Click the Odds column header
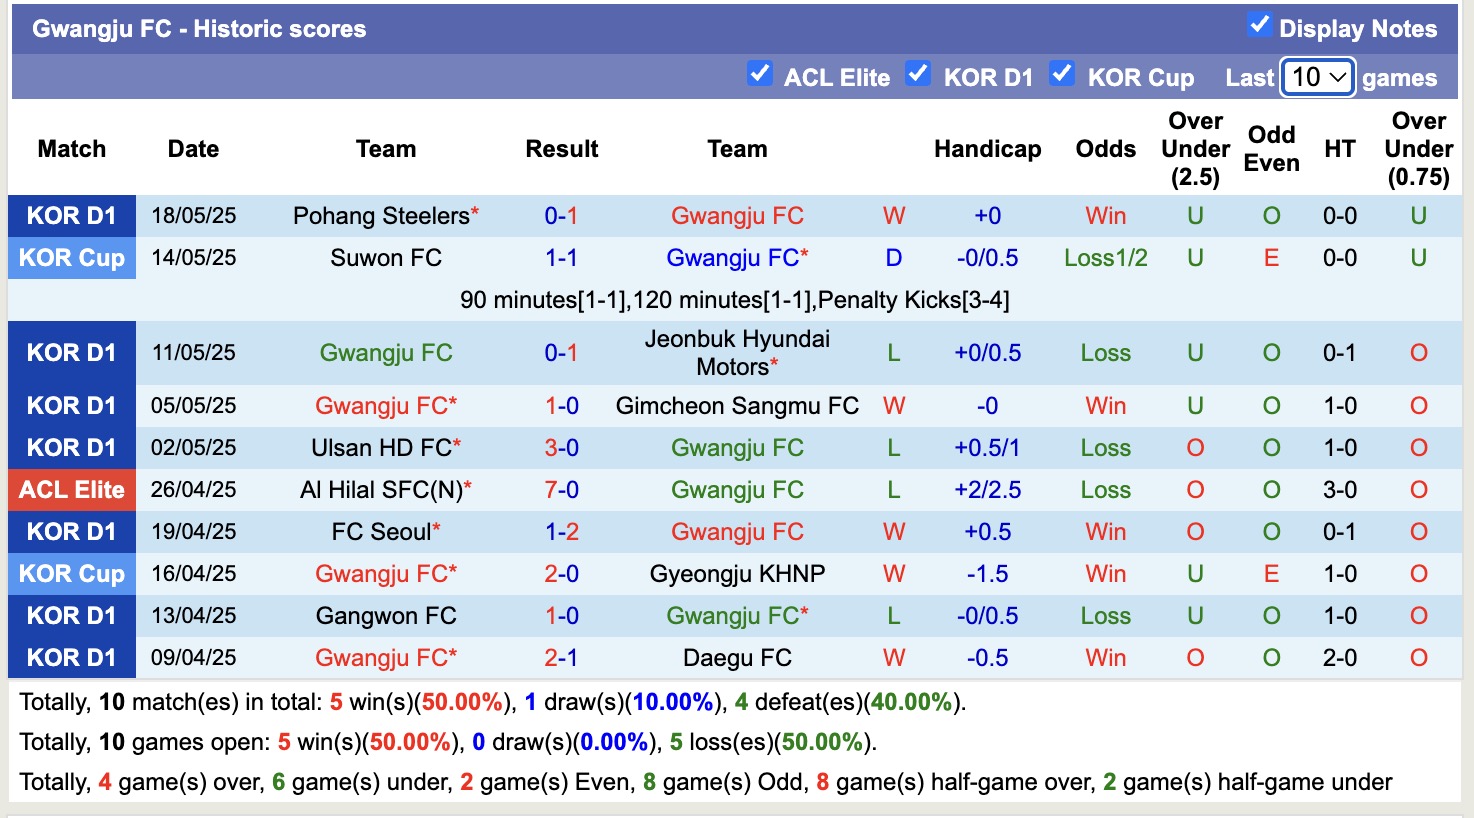 point(1105,148)
